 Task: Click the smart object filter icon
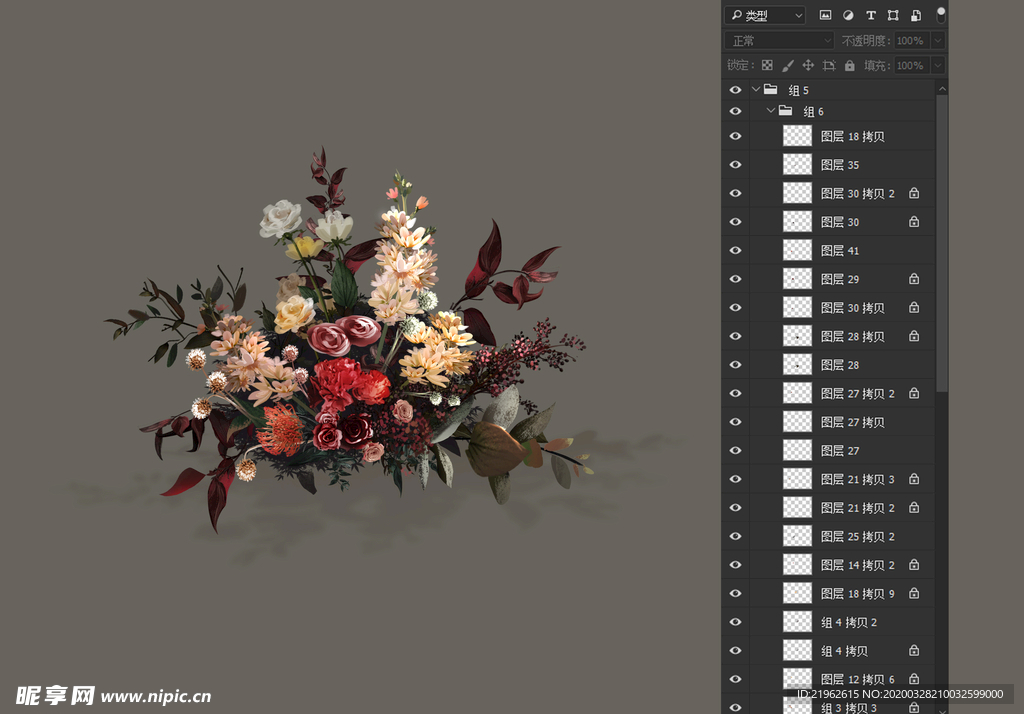[915, 15]
